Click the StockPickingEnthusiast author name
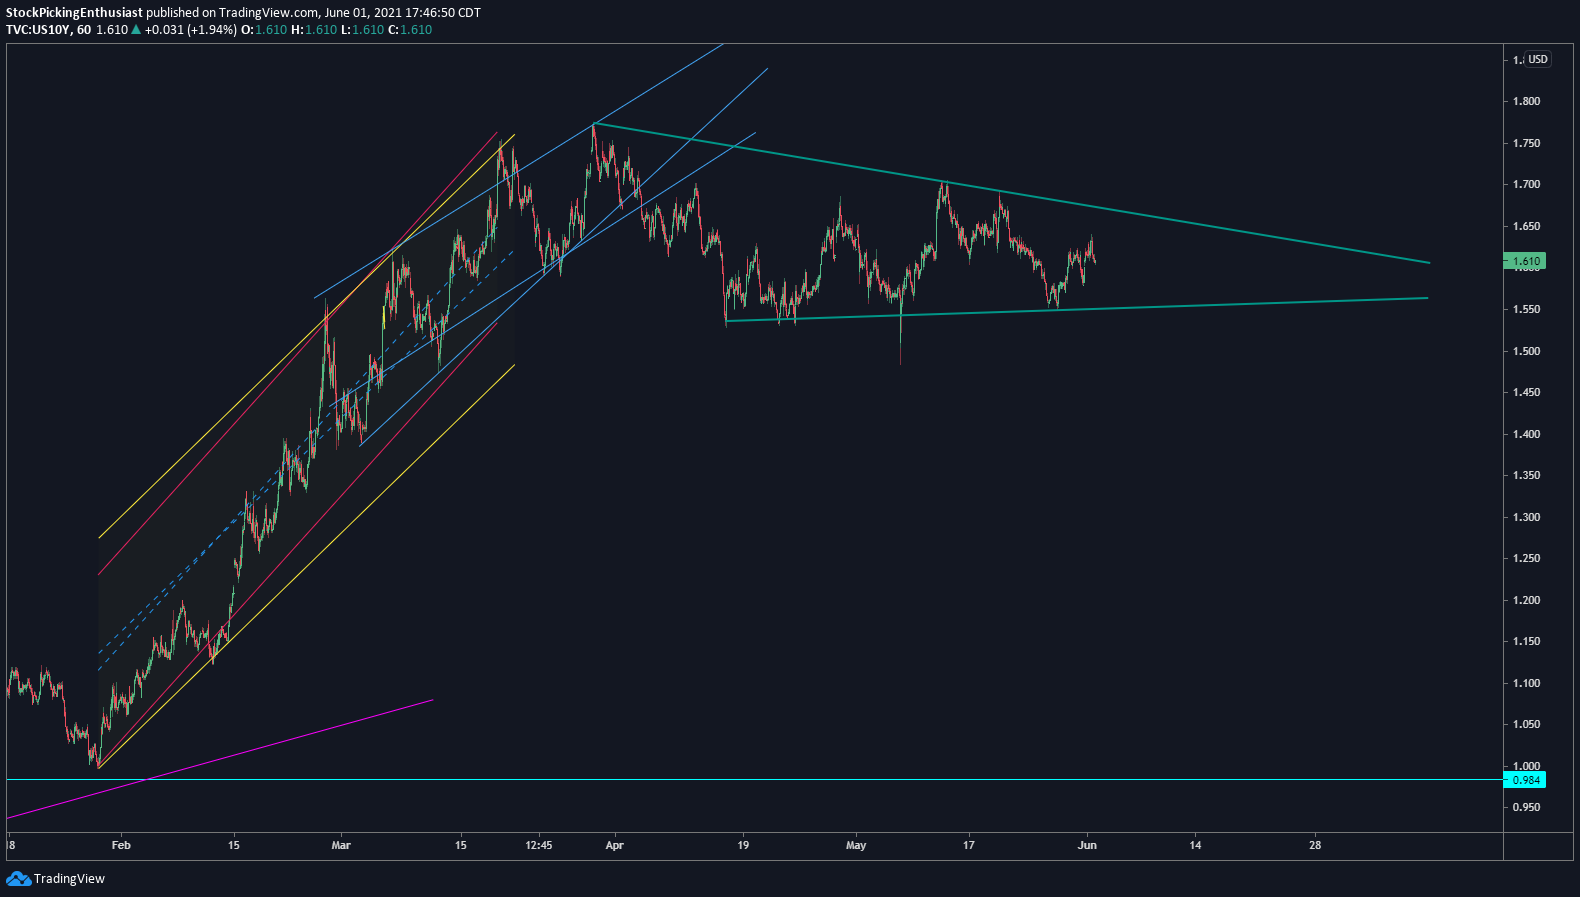This screenshot has height=897, width=1580. 74,13
